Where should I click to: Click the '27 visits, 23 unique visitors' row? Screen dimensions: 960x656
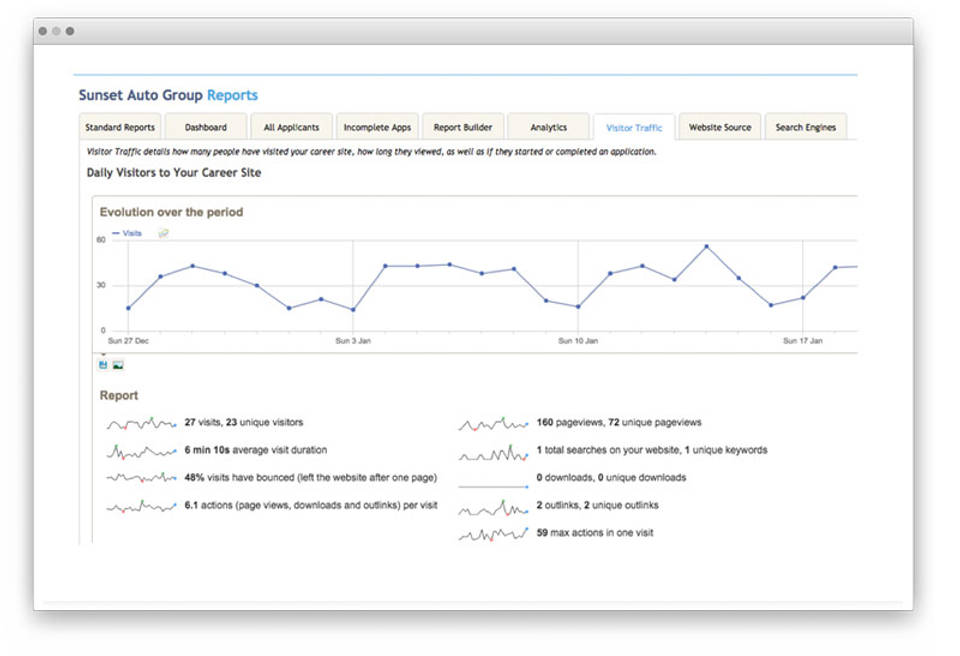coord(243,423)
